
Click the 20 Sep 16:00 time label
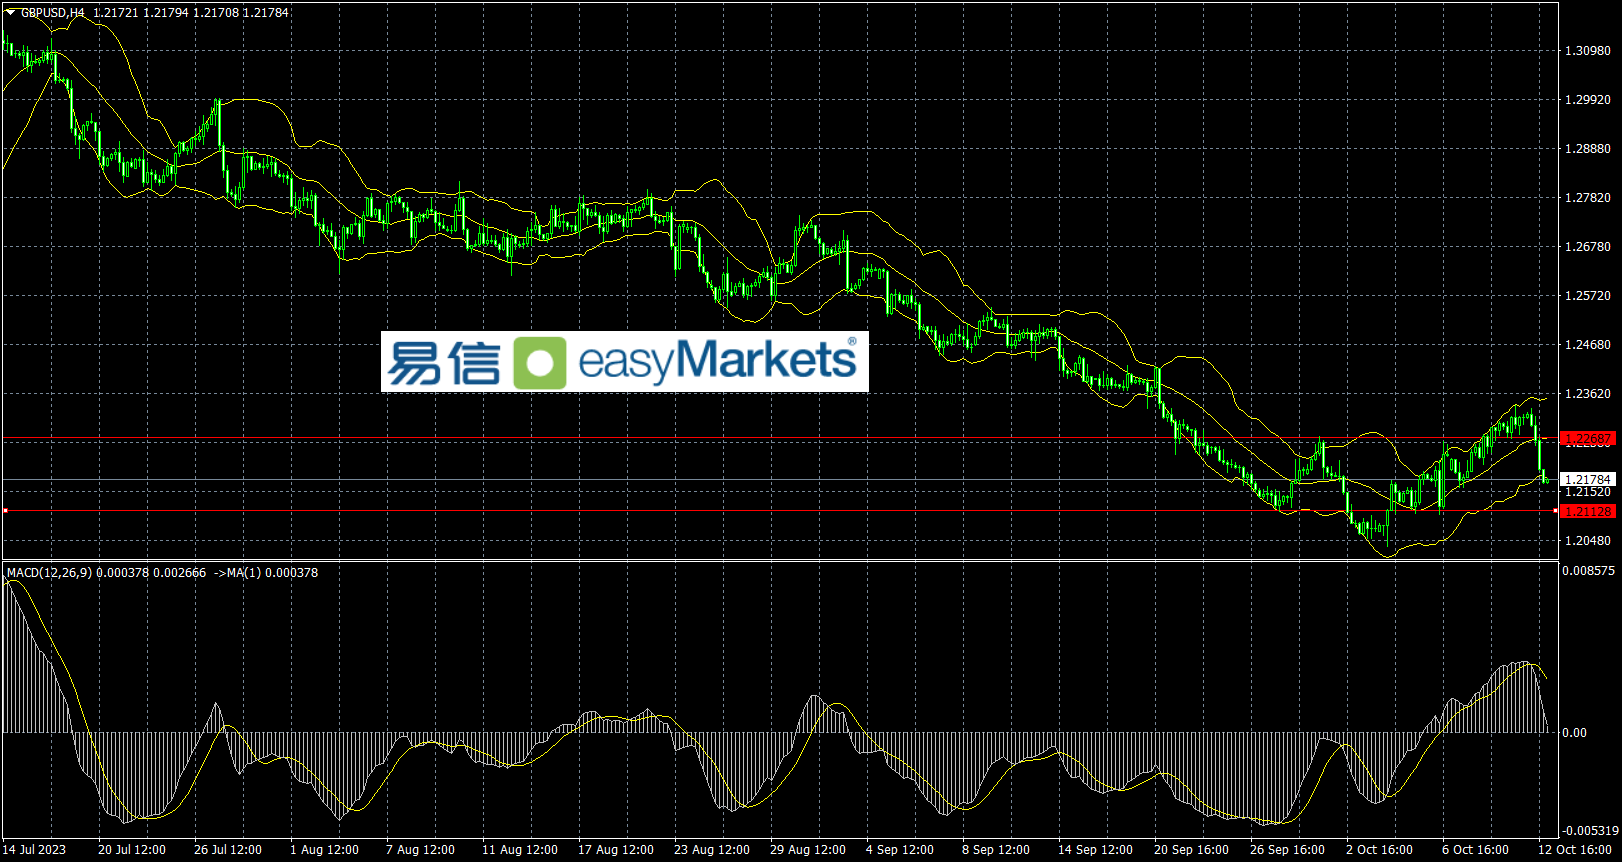[1192, 850]
